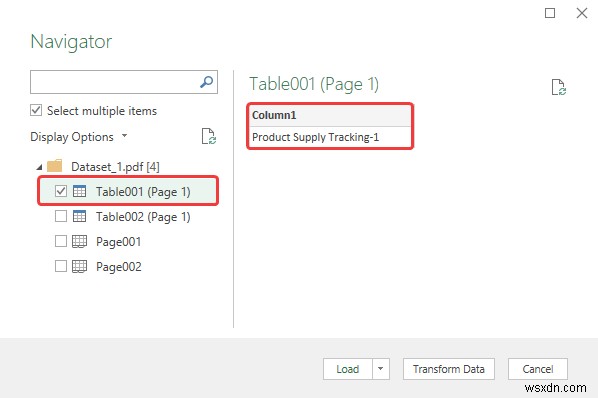
Task: Click the page icon next to Page002
Action: click(x=79, y=266)
